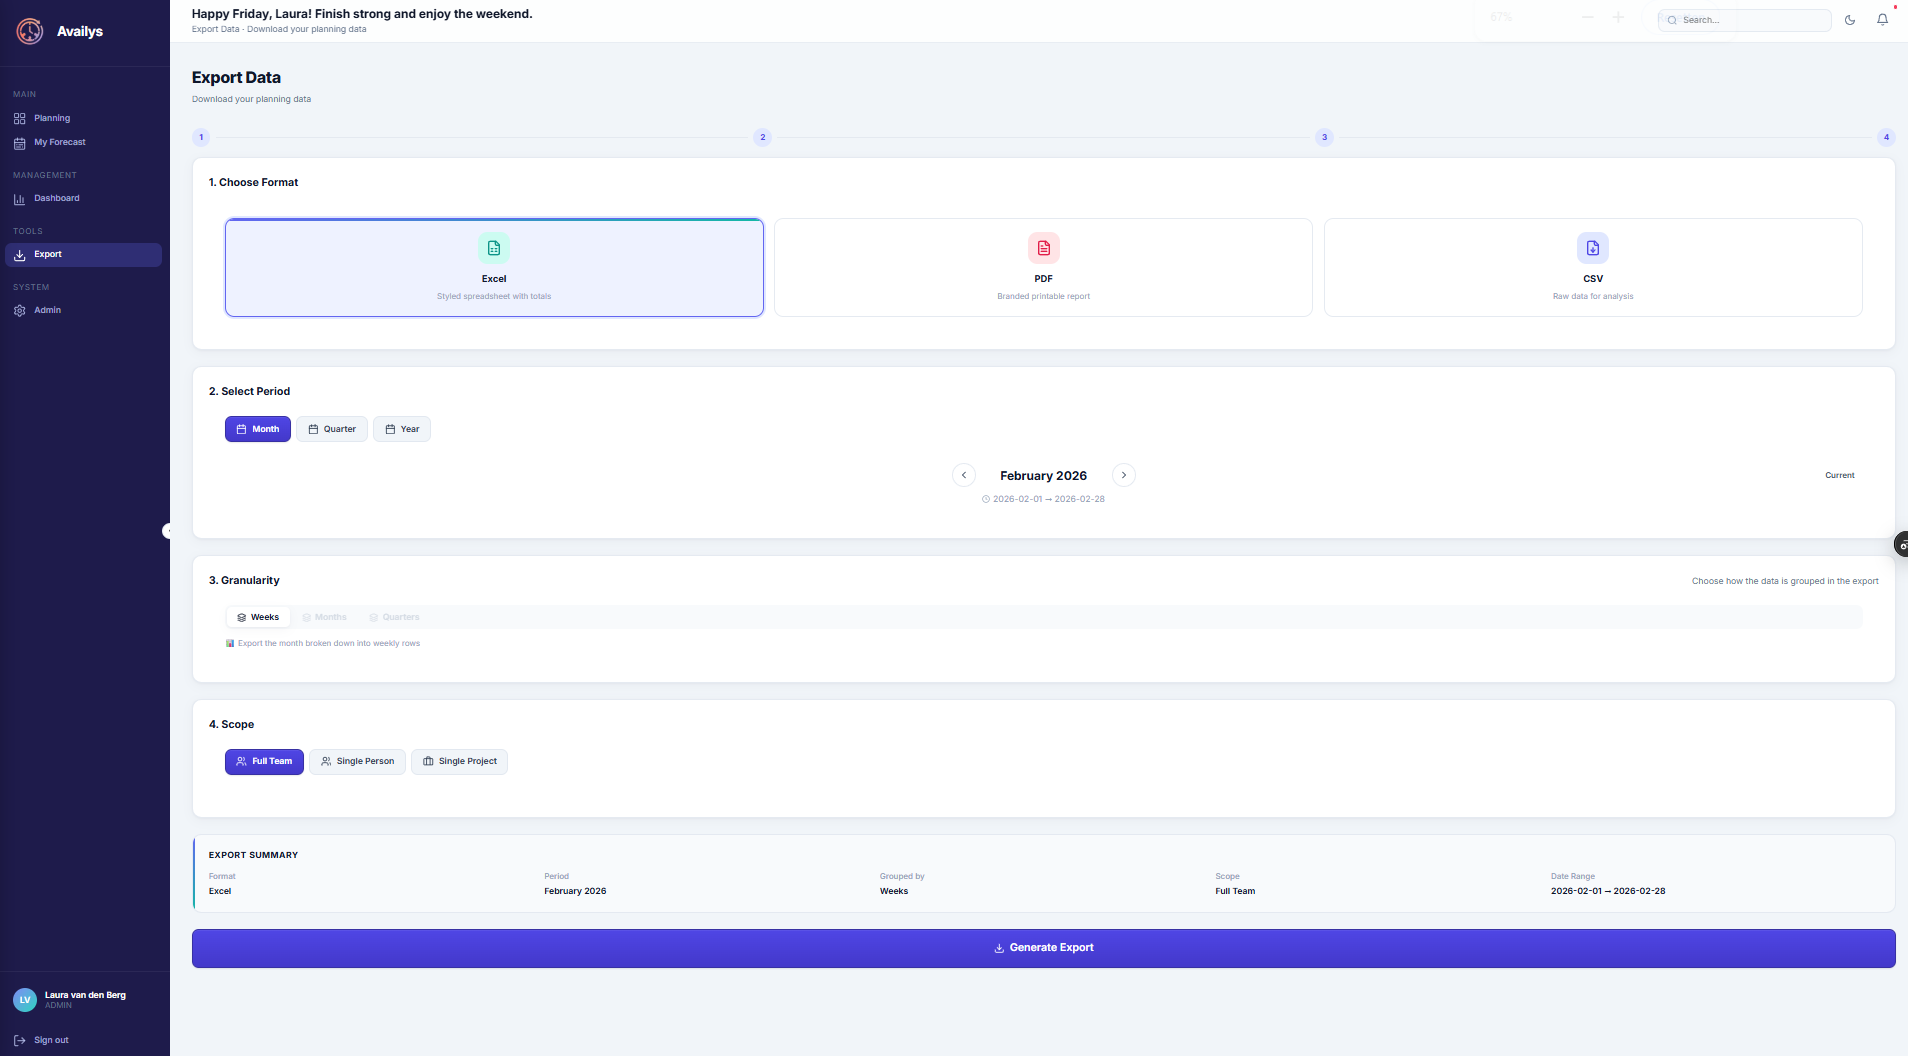Viewport: 1908px width, 1056px height.
Task: Open Planning from the sidebar
Action: 50,117
